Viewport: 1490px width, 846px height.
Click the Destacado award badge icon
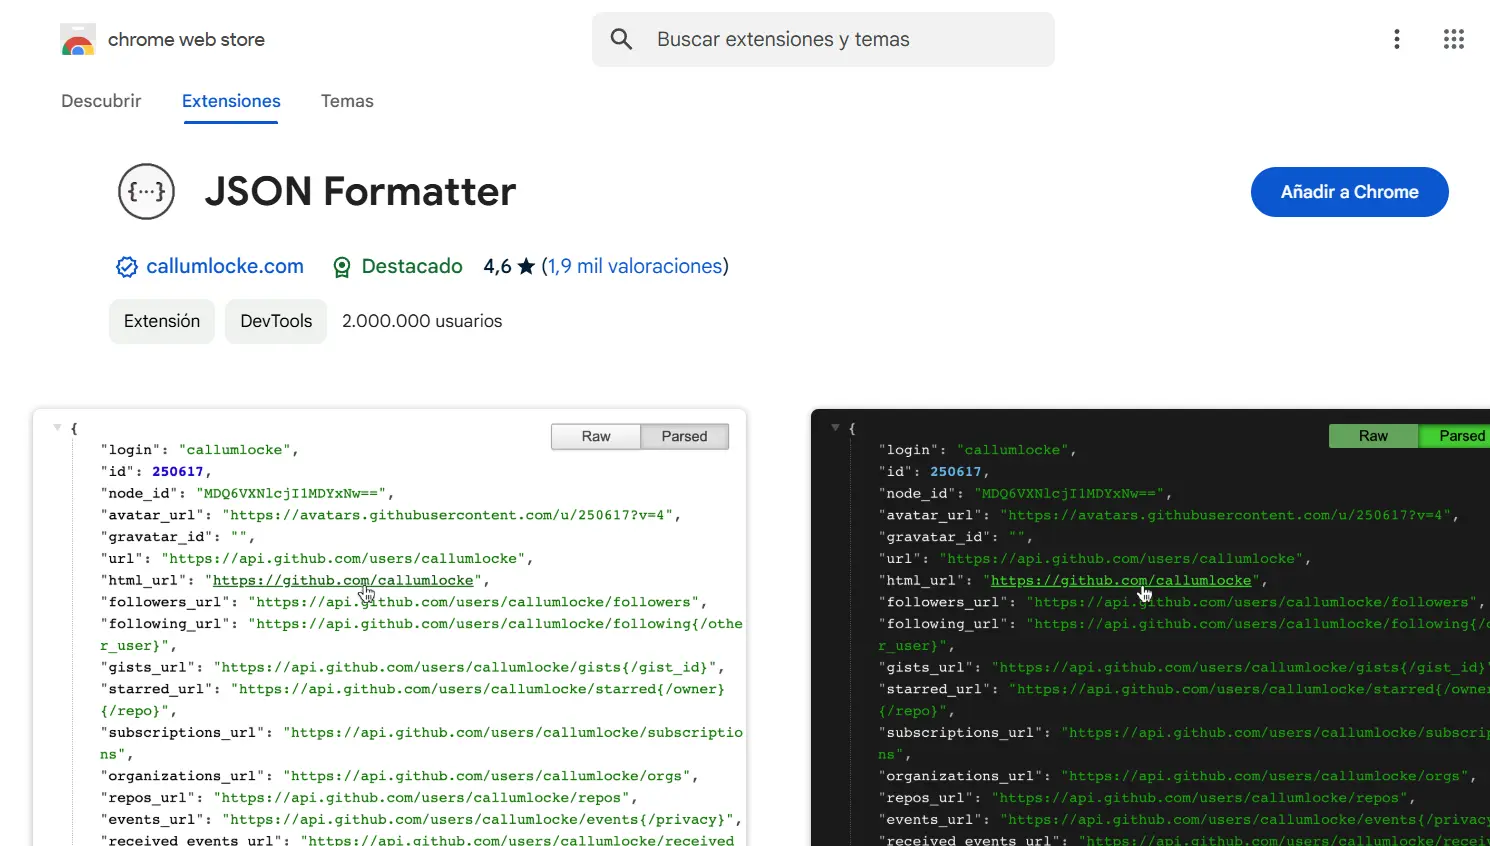342,267
